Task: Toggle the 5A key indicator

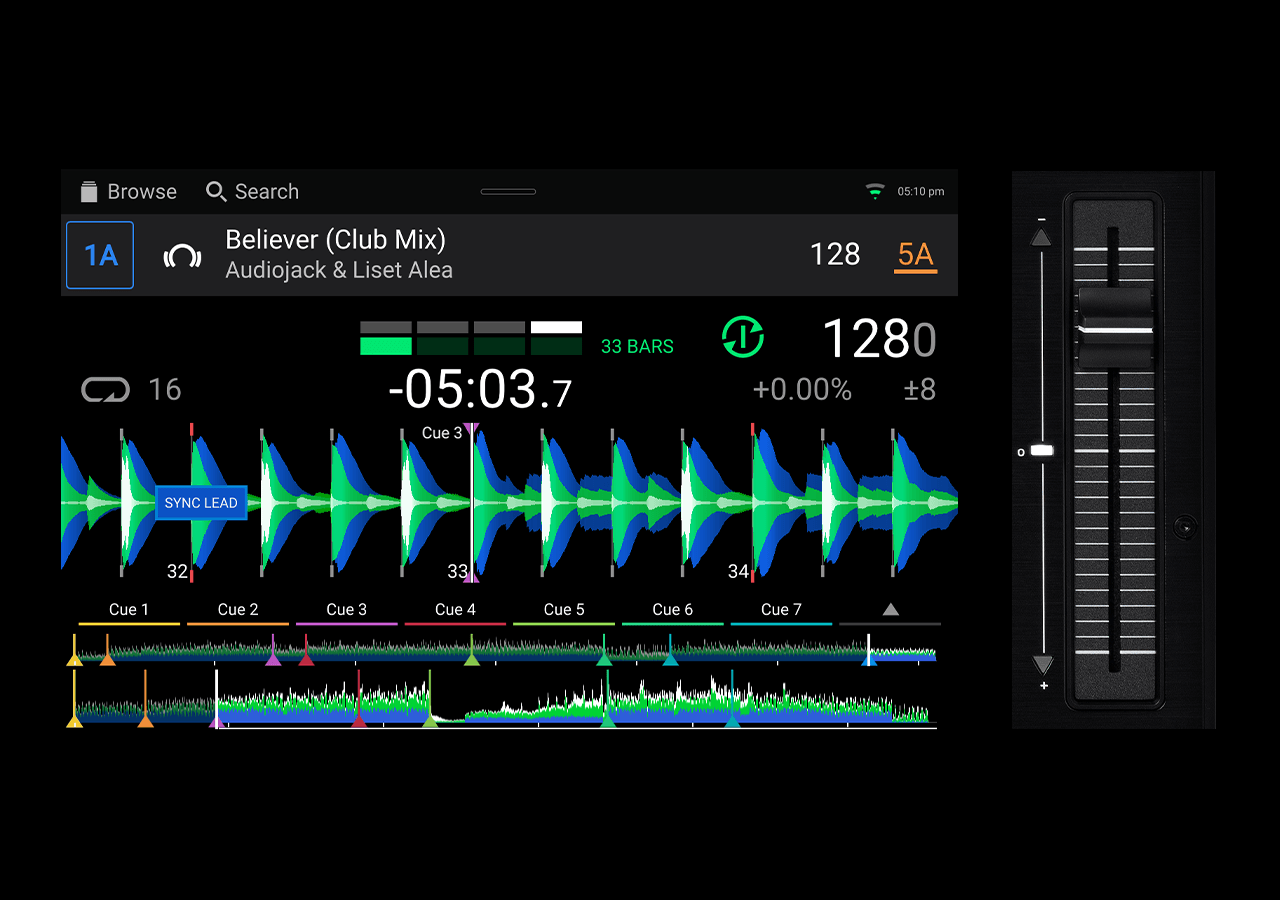Action: click(915, 255)
